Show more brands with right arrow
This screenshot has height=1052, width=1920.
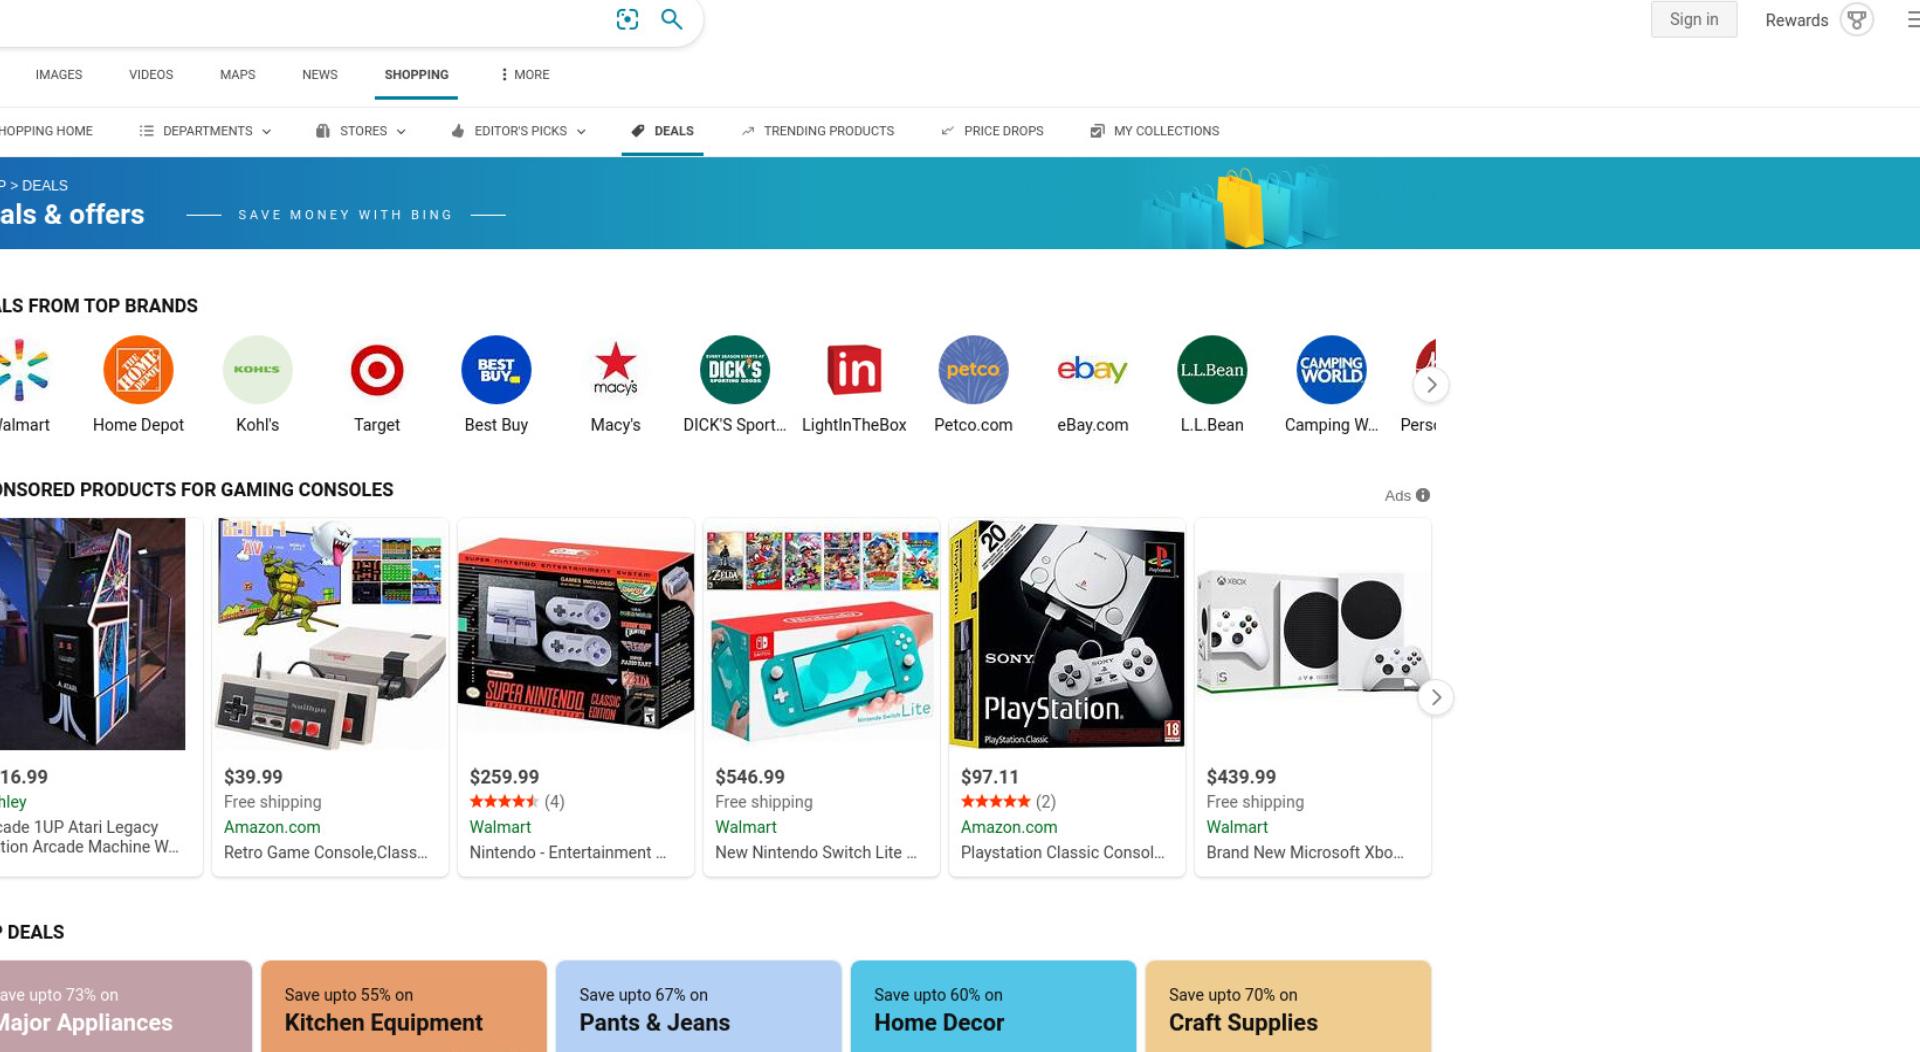tap(1431, 385)
